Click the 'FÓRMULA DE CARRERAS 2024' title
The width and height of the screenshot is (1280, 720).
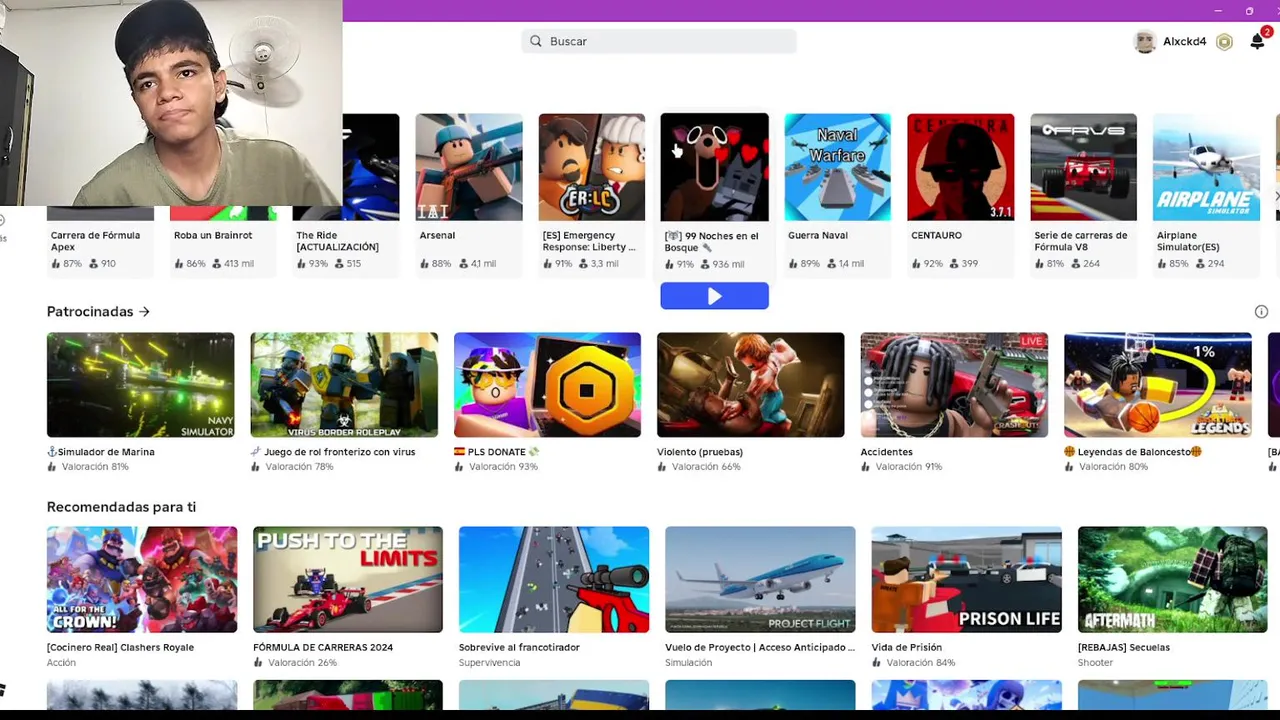[323, 648]
